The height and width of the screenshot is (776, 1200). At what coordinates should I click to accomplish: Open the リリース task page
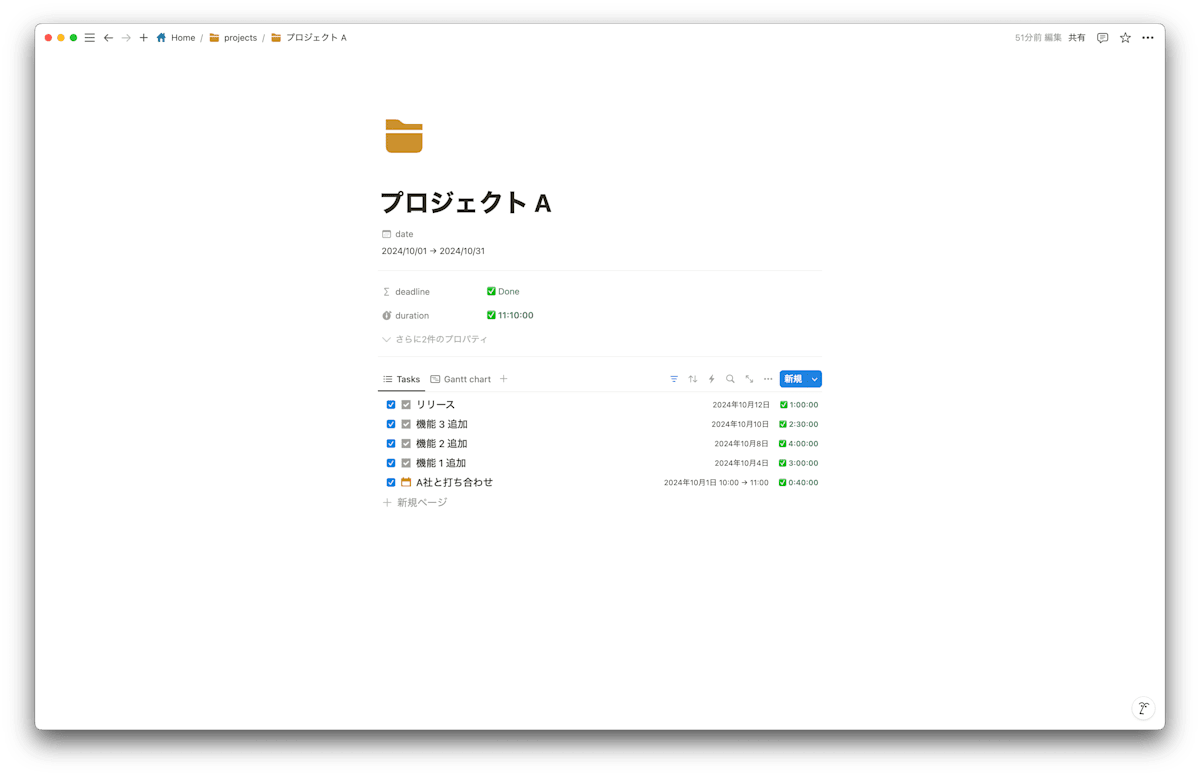pyautogui.click(x=435, y=405)
